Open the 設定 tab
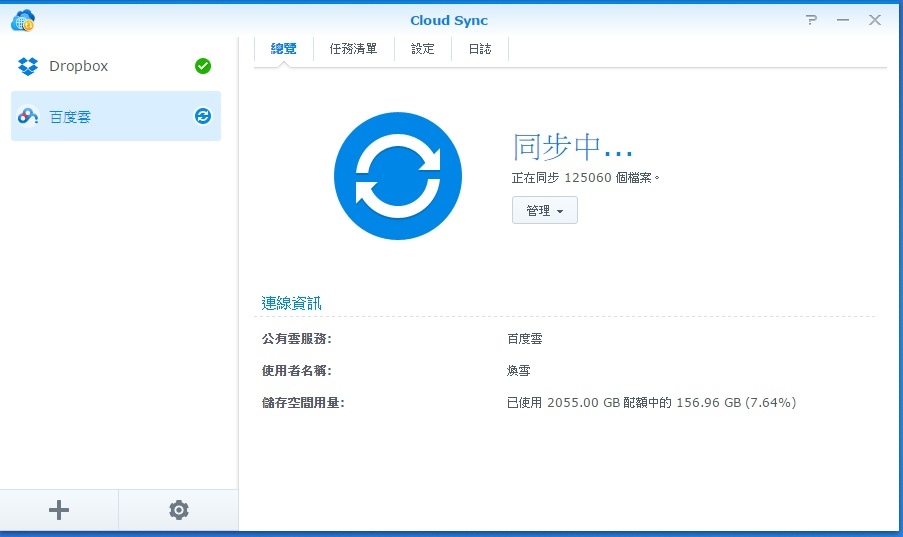 423,49
